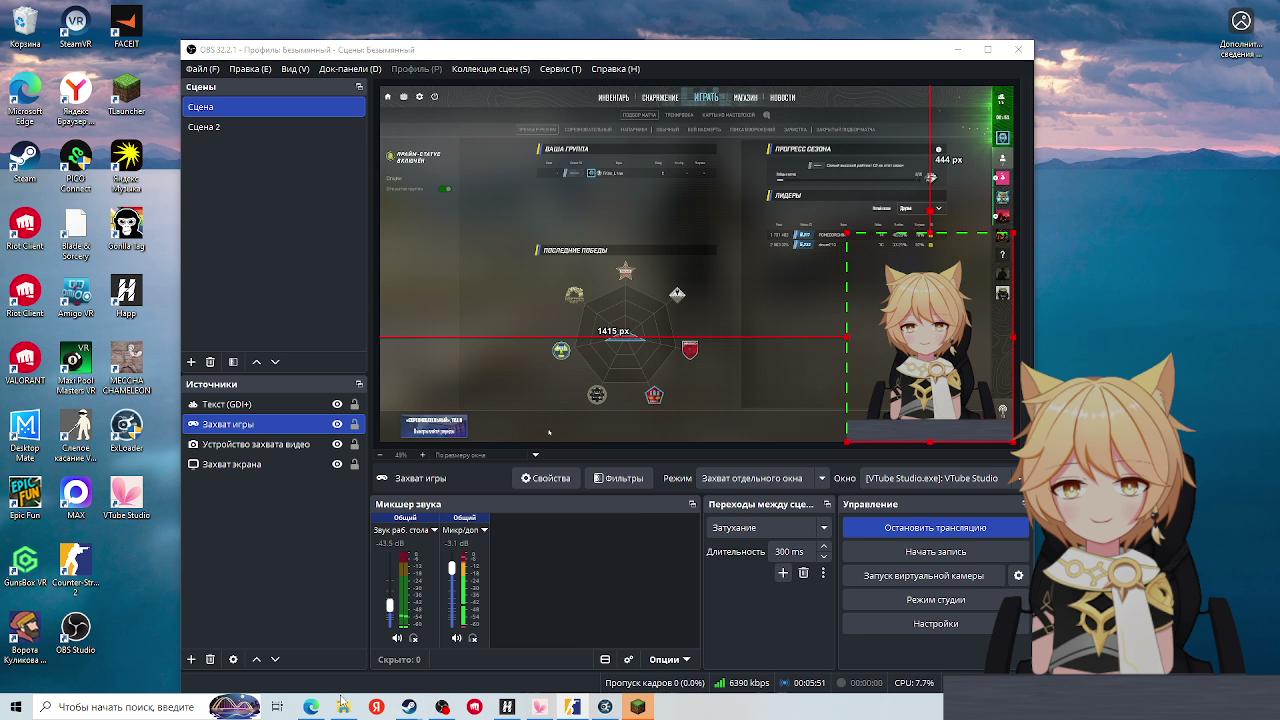Toggle monitoring headphone icon for Звук раб. стола

tap(414, 638)
